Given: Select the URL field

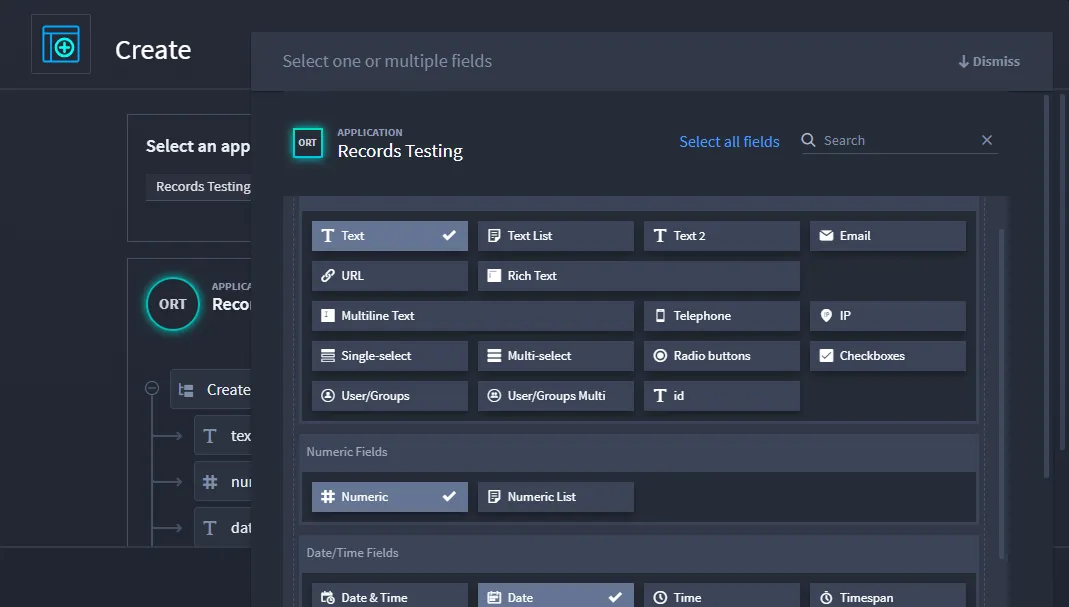Looking at the screenshot, I should (390, 276).
